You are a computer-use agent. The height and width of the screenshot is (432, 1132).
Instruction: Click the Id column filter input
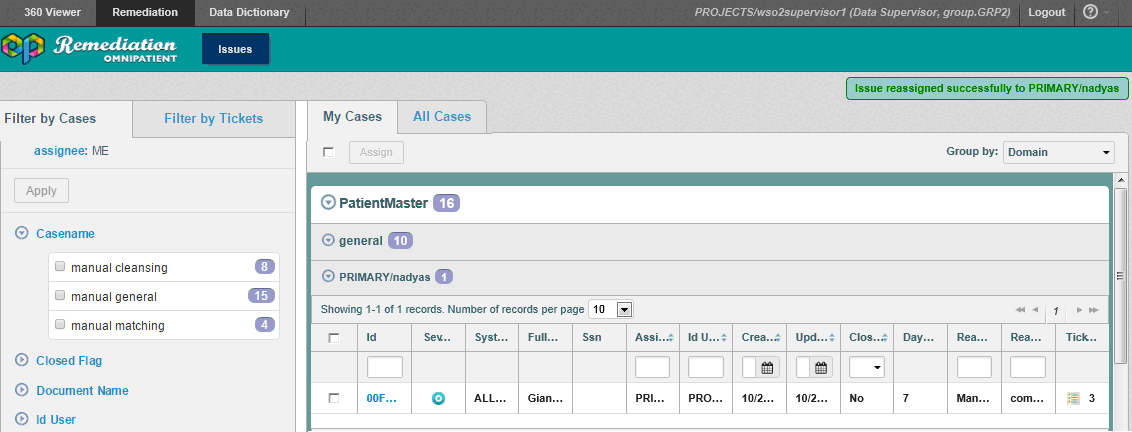click(x=384, y=367)
